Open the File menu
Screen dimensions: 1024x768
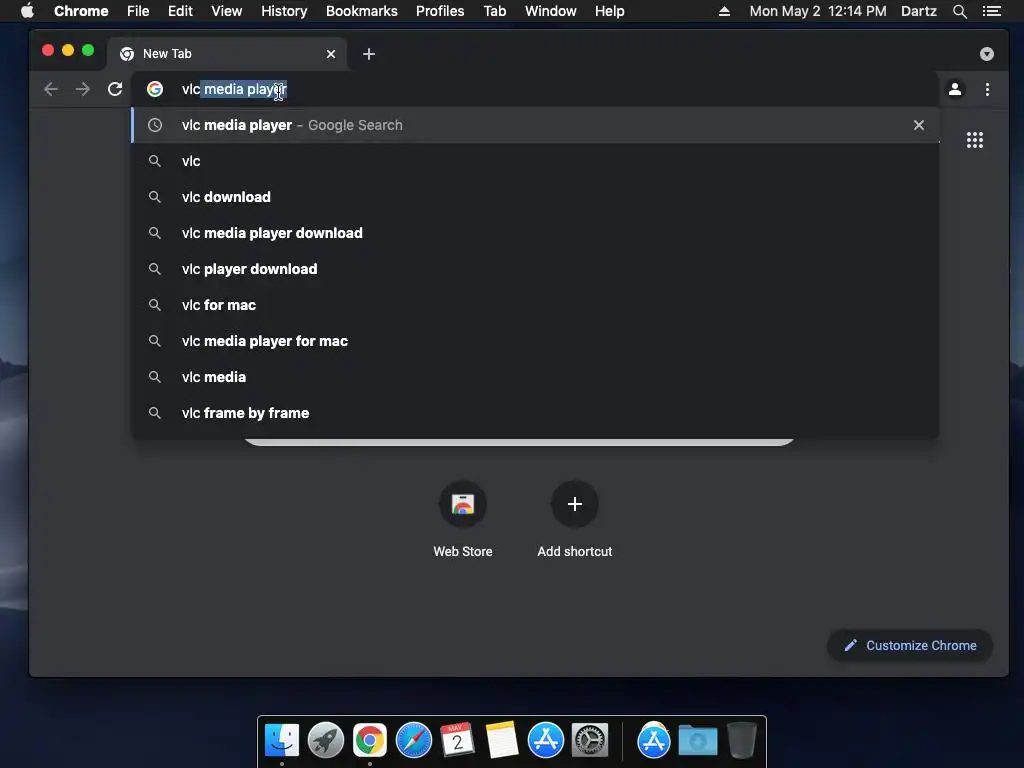coord(138,11)
